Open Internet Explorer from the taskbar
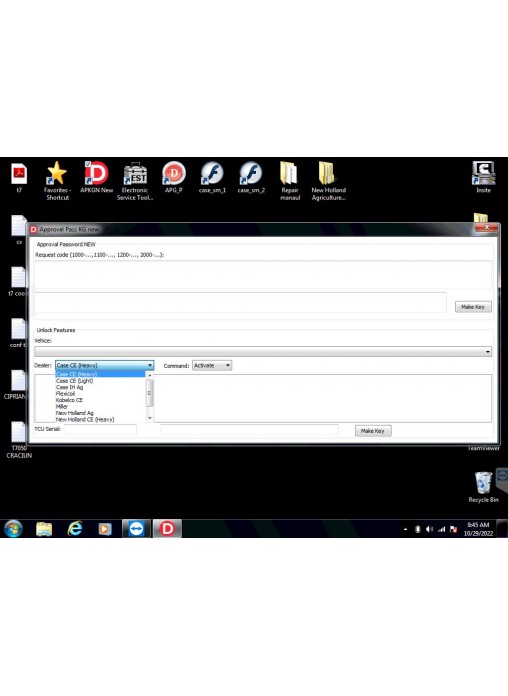This screenshot has height=696, width=508. tap(75, 529)
